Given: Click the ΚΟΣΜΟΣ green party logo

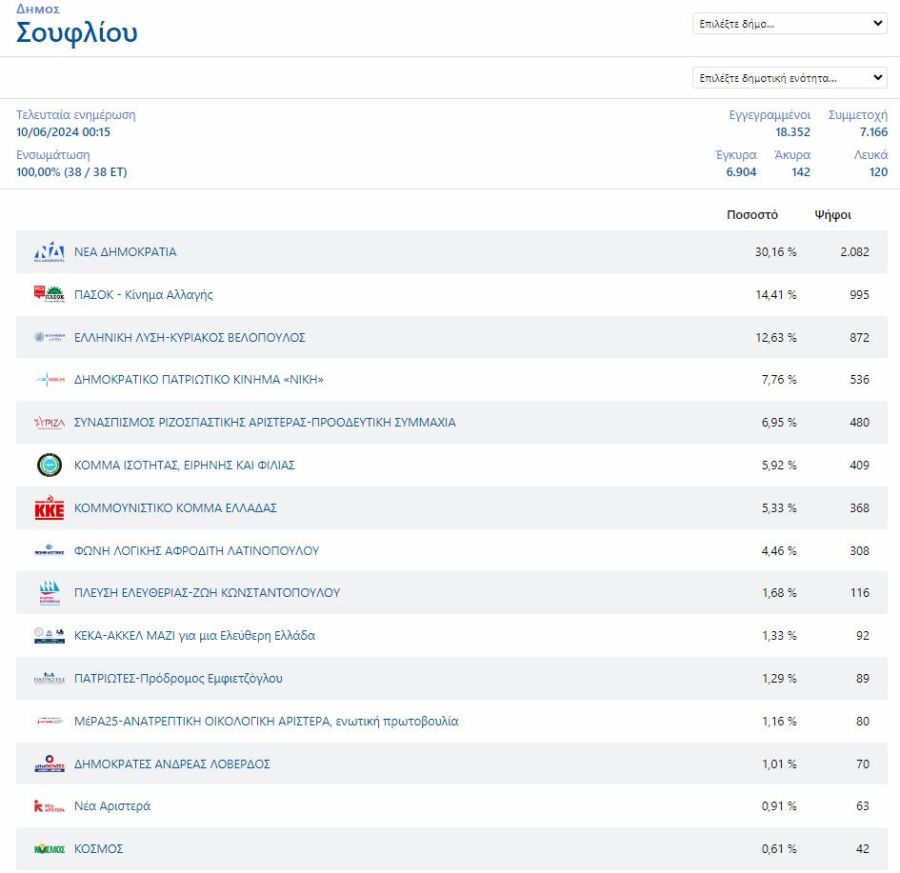Looking at the screenshot, I should (x=49, y=849).
